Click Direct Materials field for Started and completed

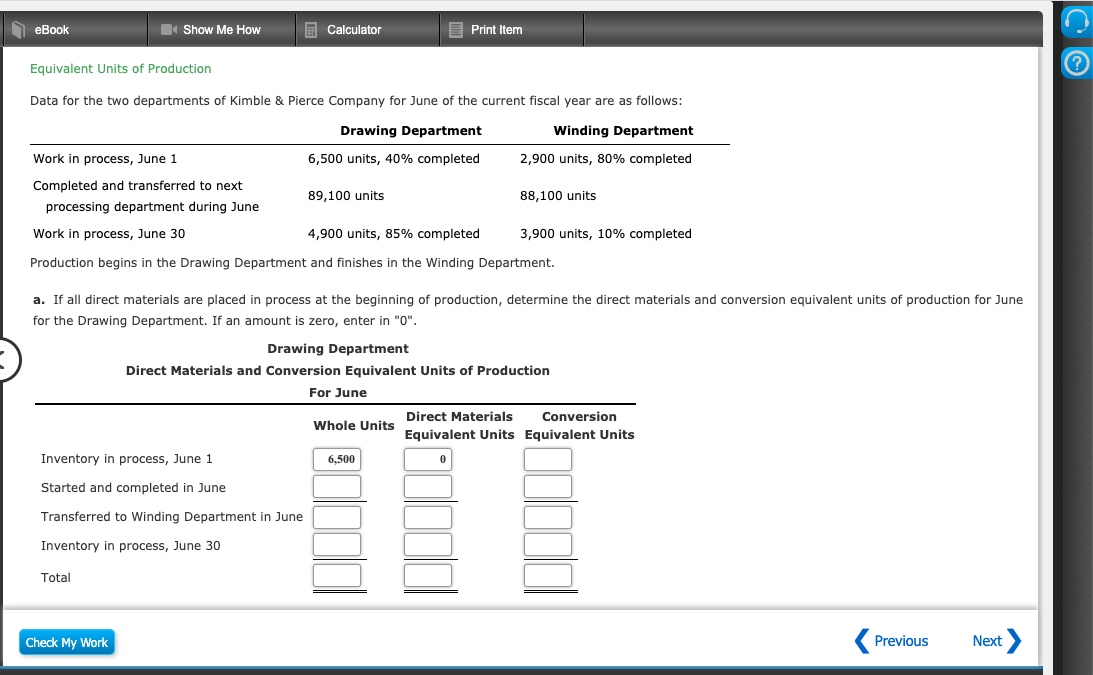click(428, 487)
